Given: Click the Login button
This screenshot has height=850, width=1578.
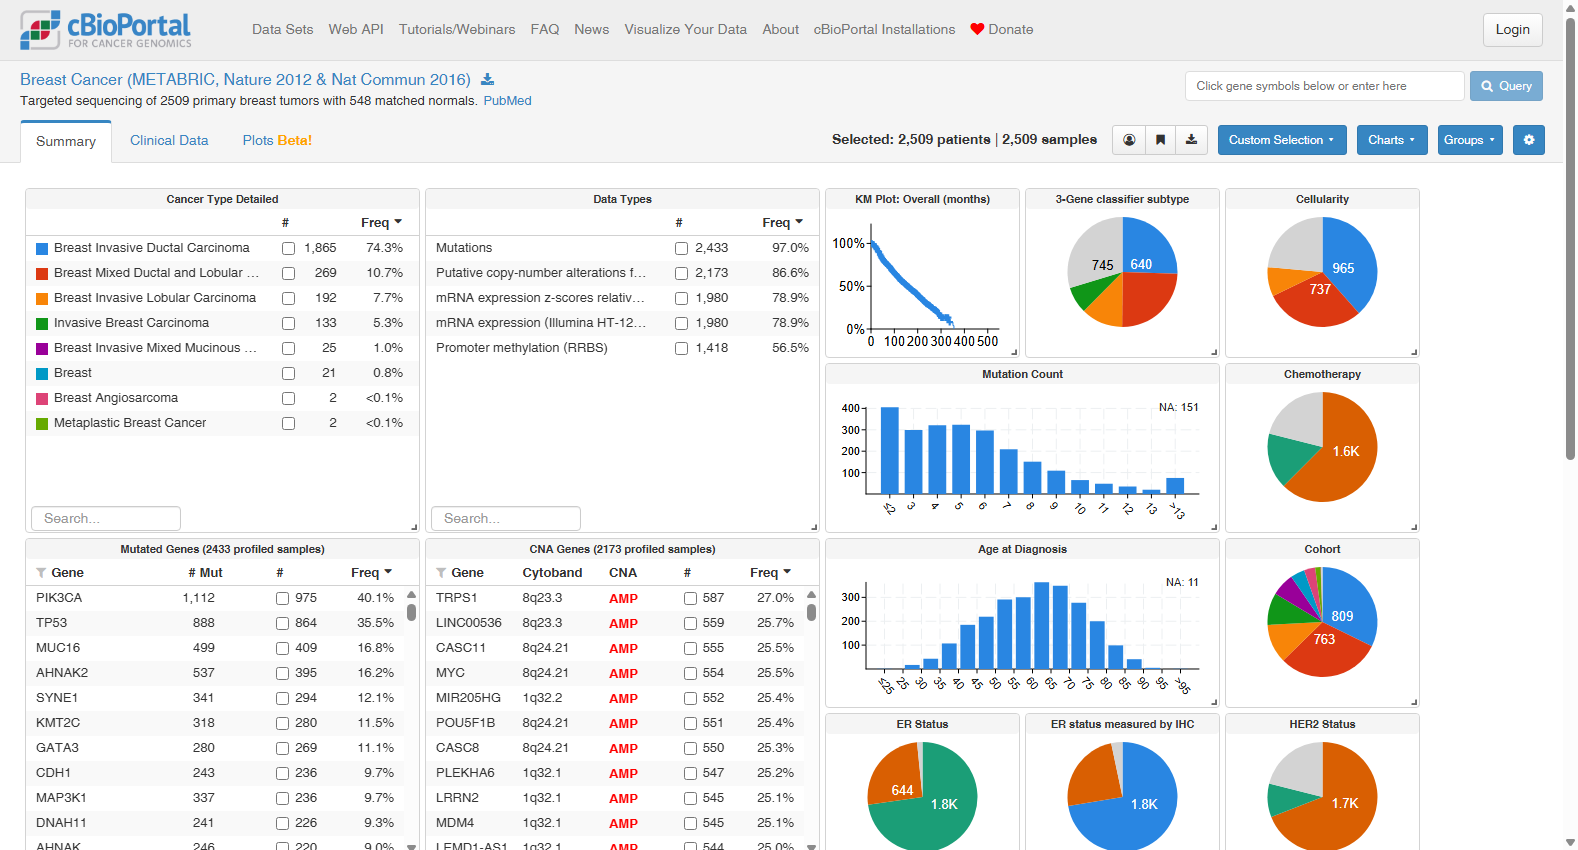Looking at the screenshot, I should point(1512,29).
